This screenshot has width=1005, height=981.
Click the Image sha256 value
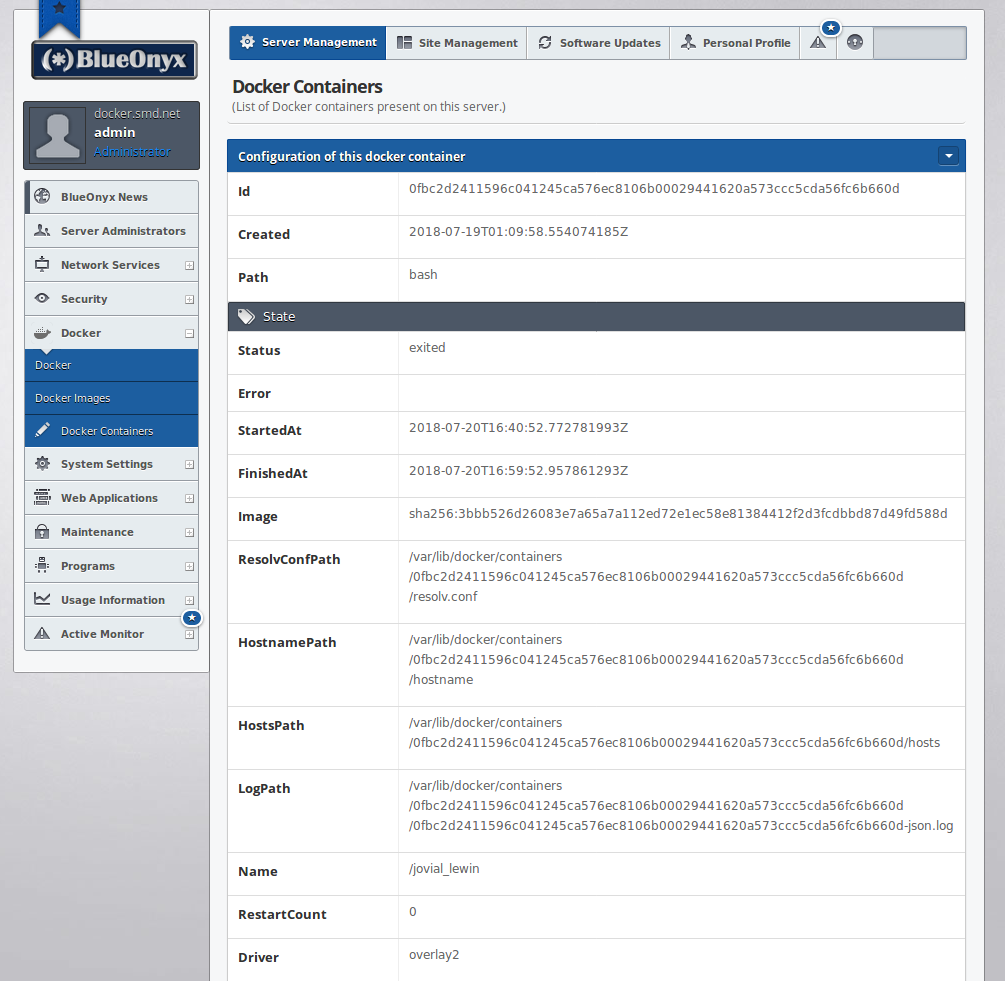[x=678, y=513]
